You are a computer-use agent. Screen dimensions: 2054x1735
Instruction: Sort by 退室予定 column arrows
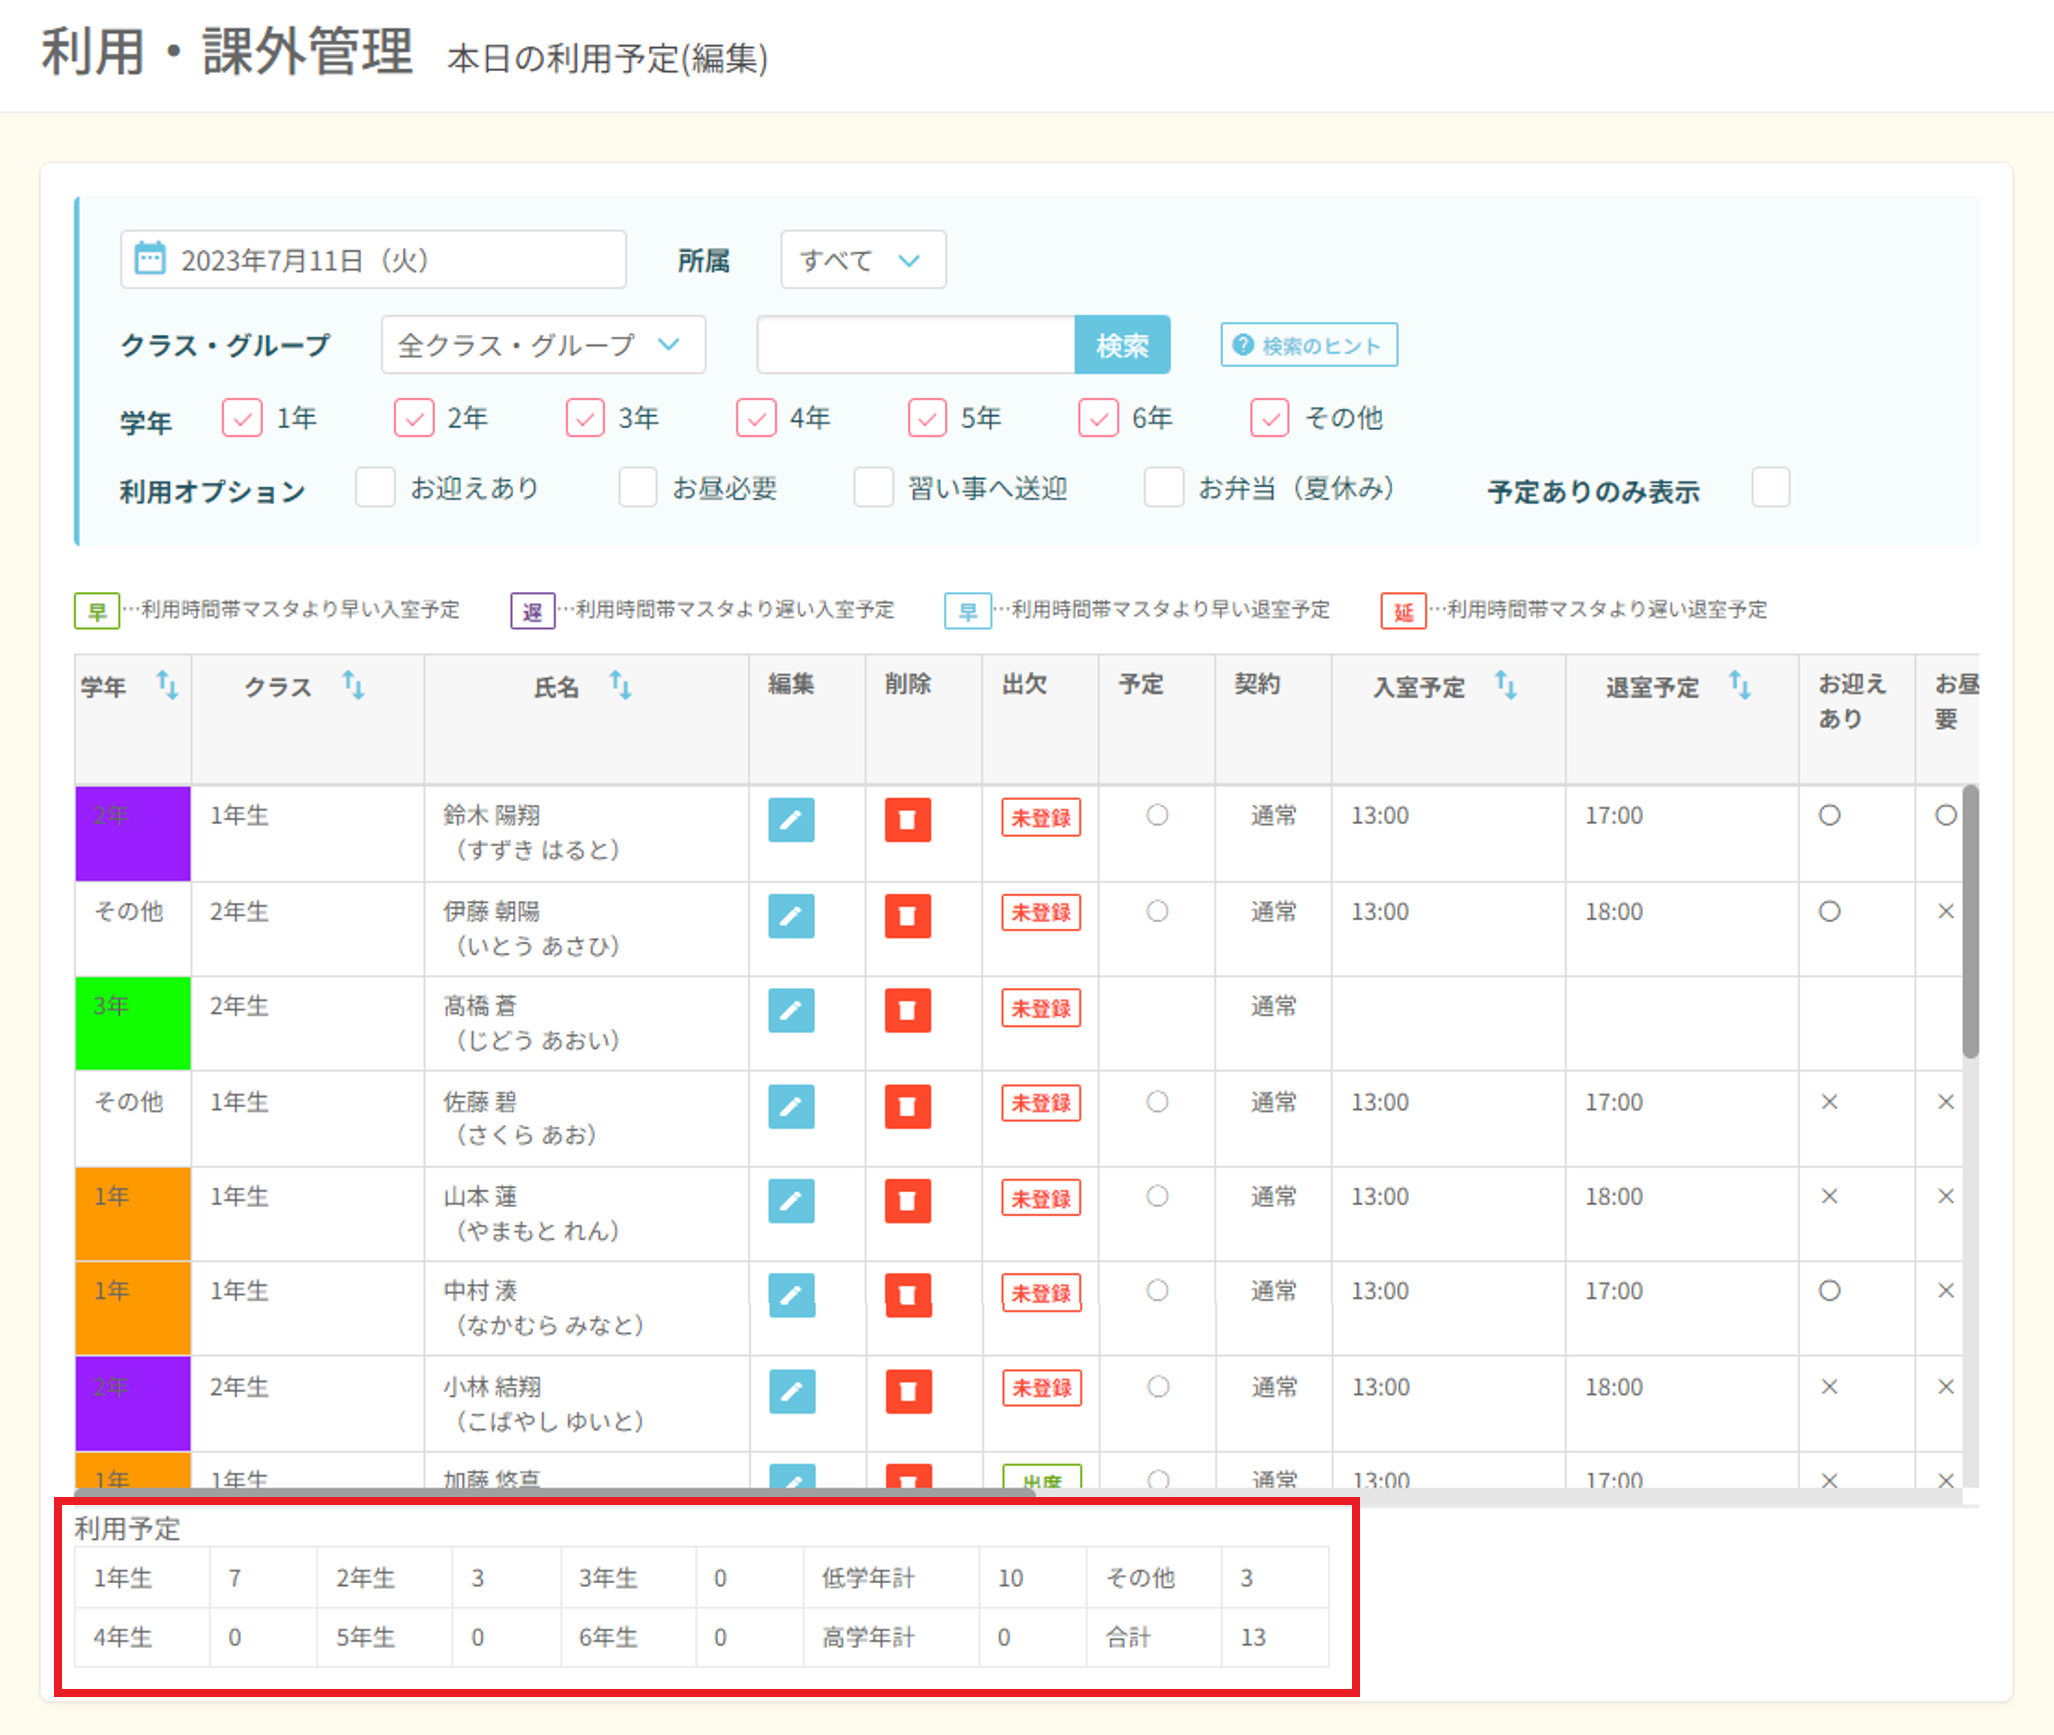[1740, 685]
